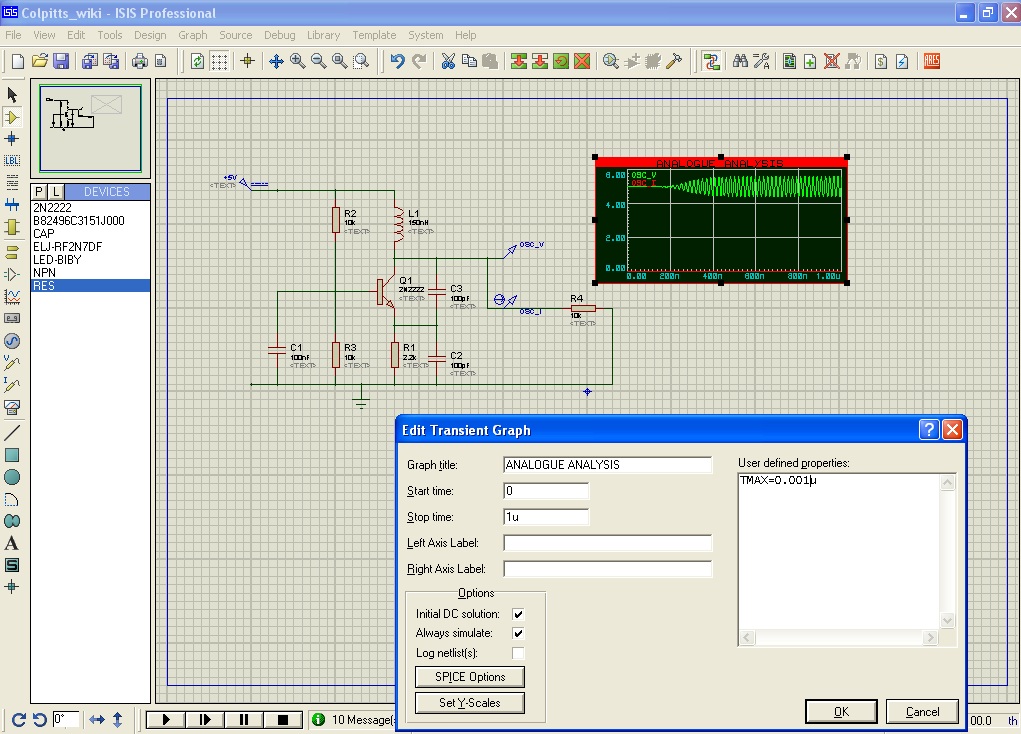Select the wire label LBL tool
This screenshot has height=734, width=1021.
pyautogui.click(x=12, y=160)
